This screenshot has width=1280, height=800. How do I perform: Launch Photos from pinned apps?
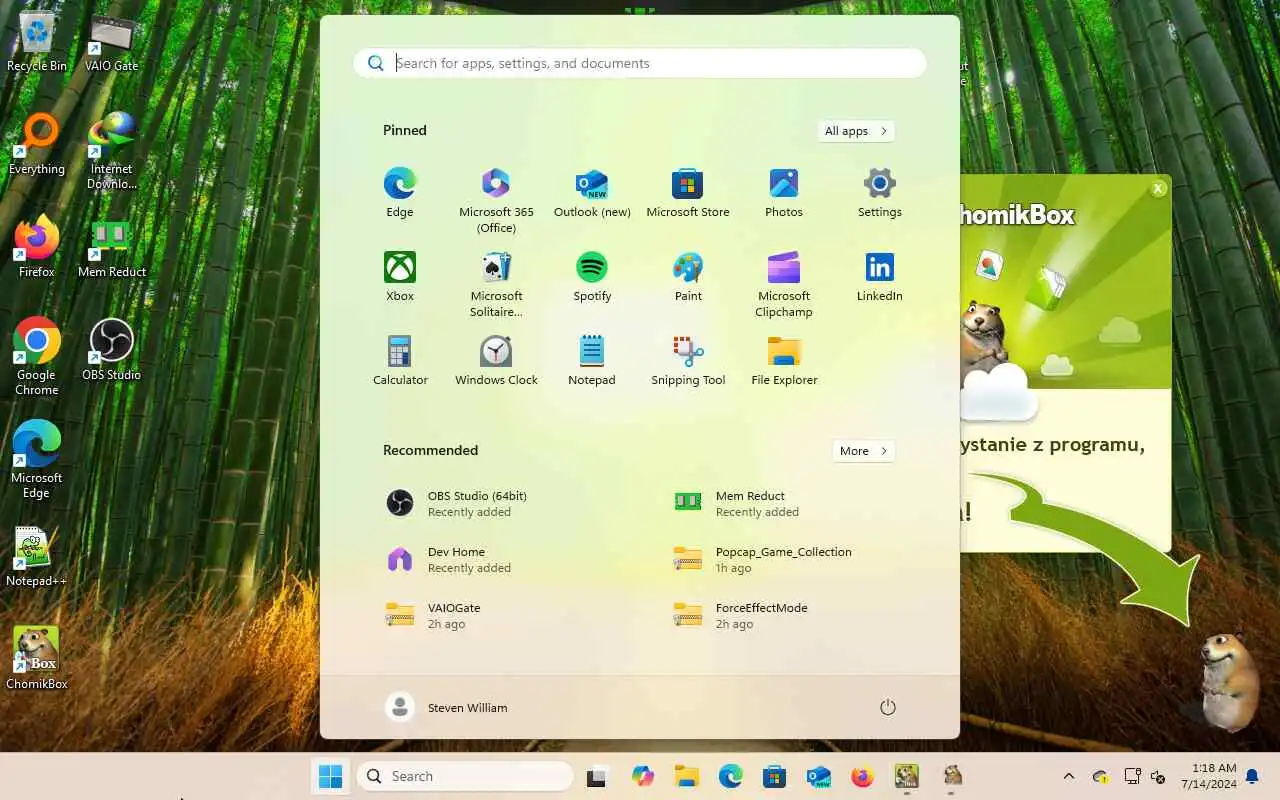[x=784, y=193]
